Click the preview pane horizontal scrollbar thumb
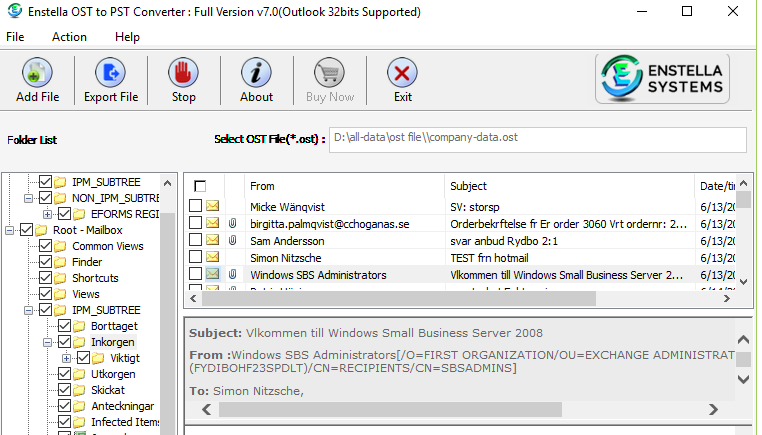Image resolution: width=762 pixels, height=435 pixels. 390,410
